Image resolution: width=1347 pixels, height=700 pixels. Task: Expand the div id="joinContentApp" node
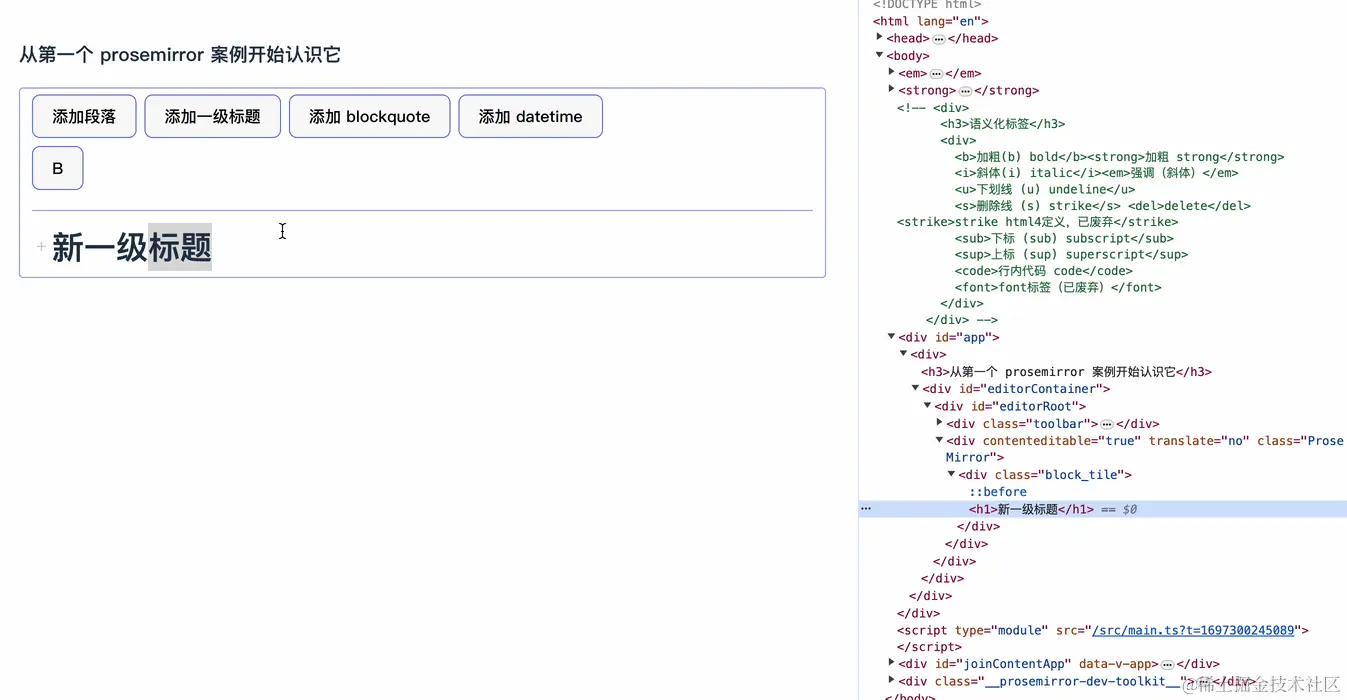point(892,662)
